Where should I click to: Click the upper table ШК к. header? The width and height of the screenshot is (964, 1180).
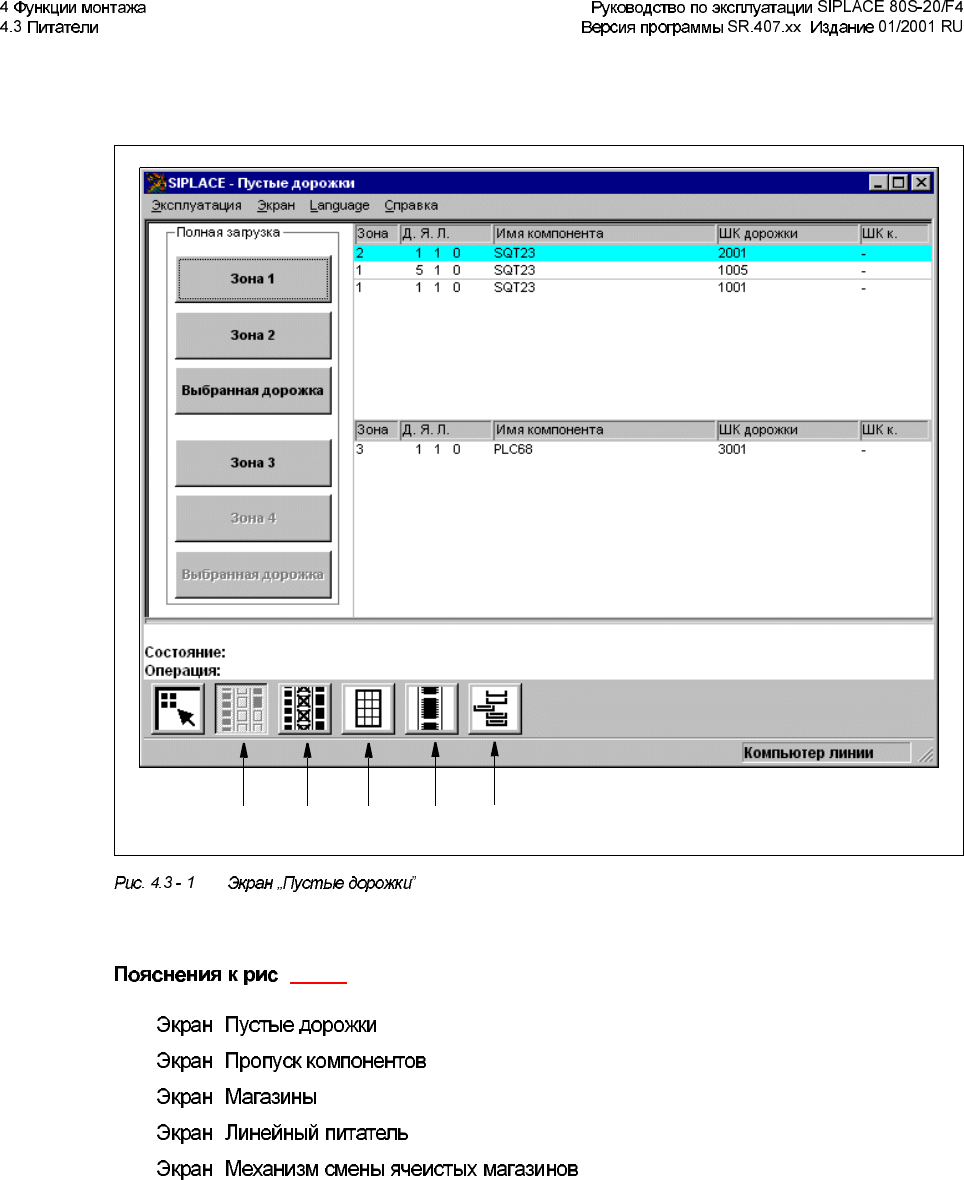coord(895,233)
